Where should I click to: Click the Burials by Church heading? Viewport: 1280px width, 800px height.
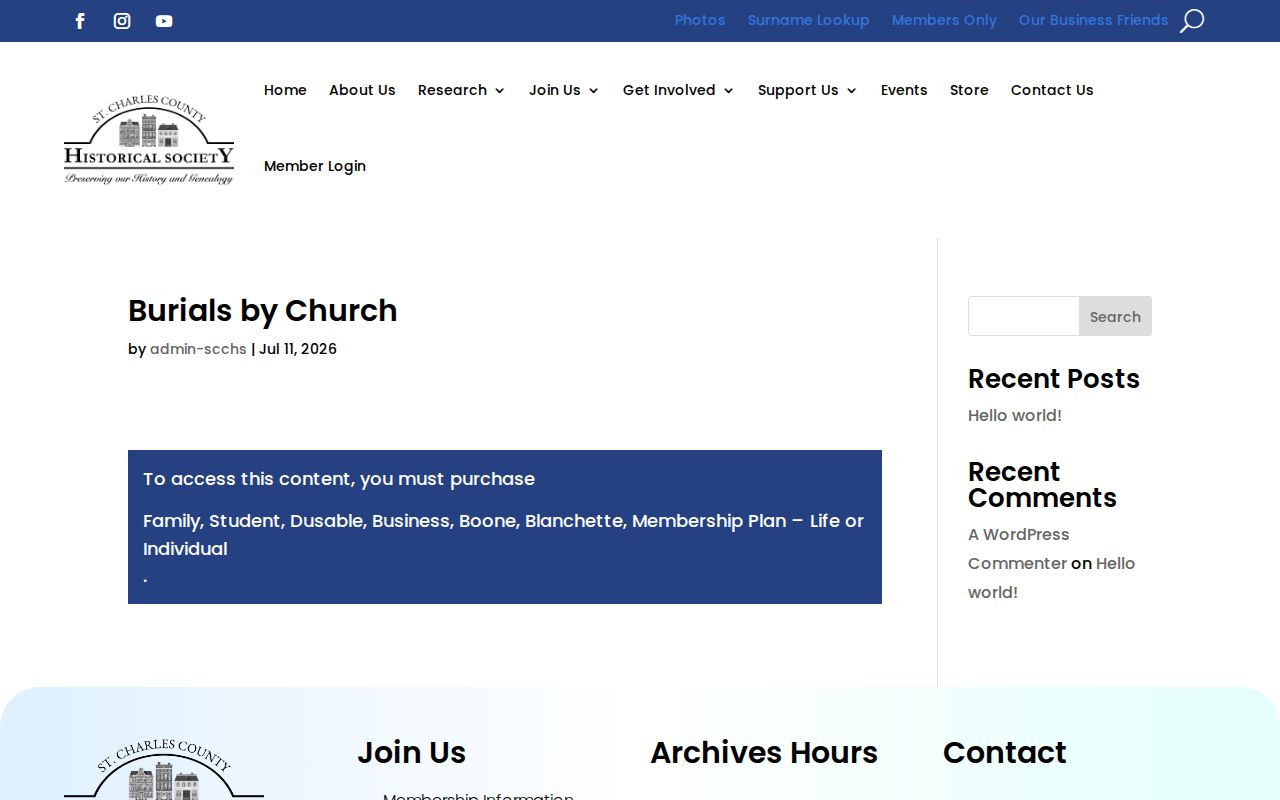[263, 311]
